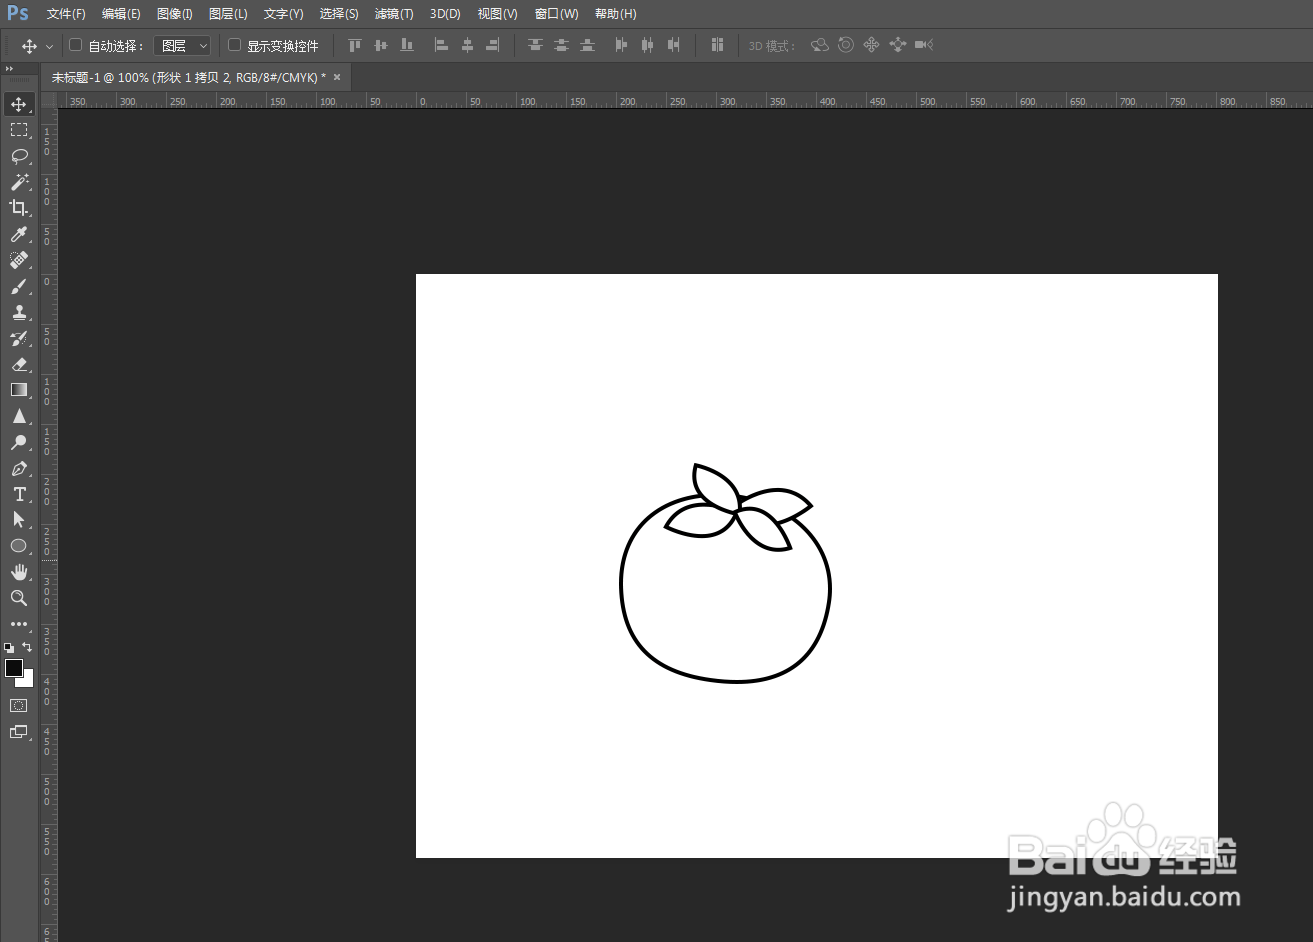
Task: Toggle Quick Mask mode icon
Action: pos(19,705)
